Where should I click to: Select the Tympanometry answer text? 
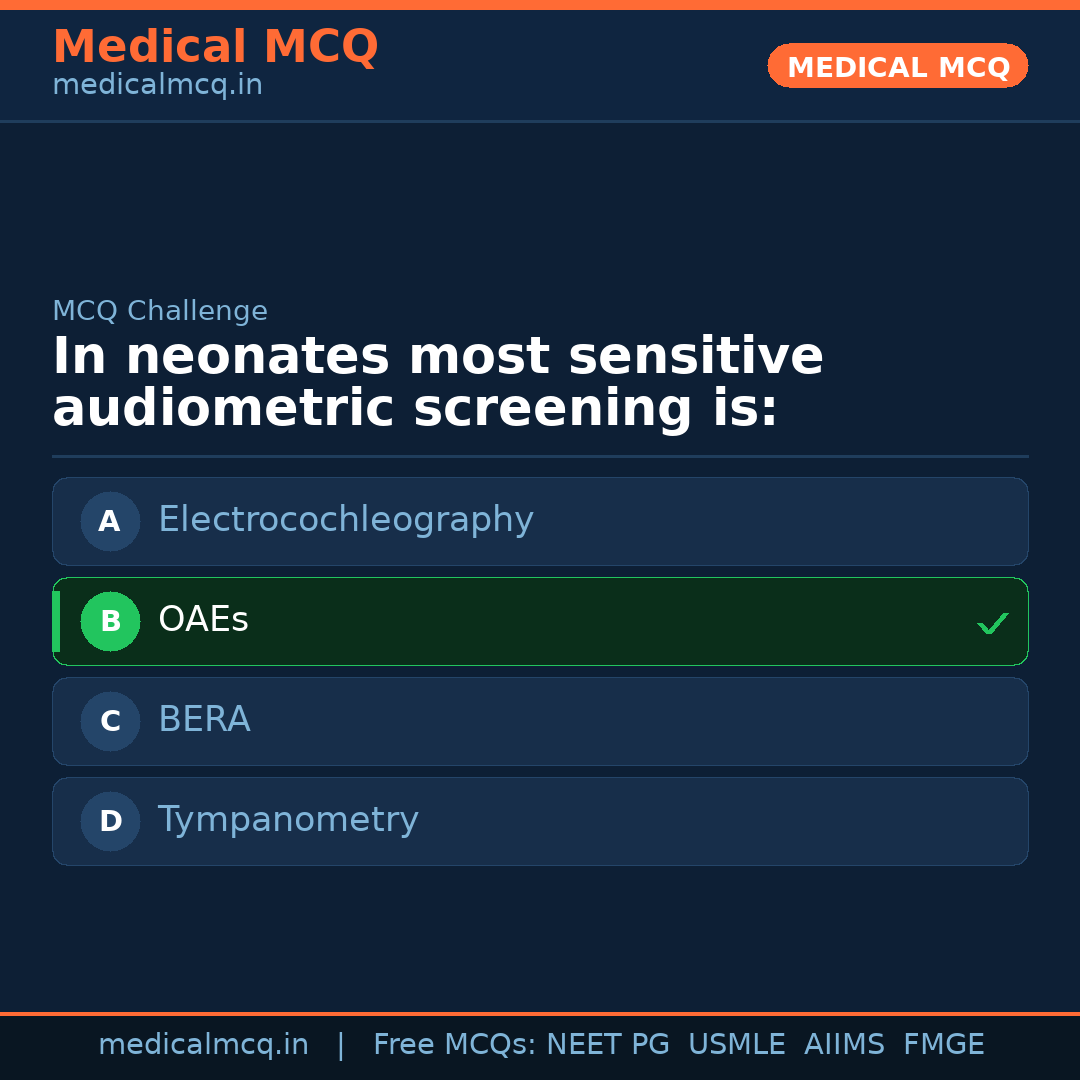(x=288, y=820)
